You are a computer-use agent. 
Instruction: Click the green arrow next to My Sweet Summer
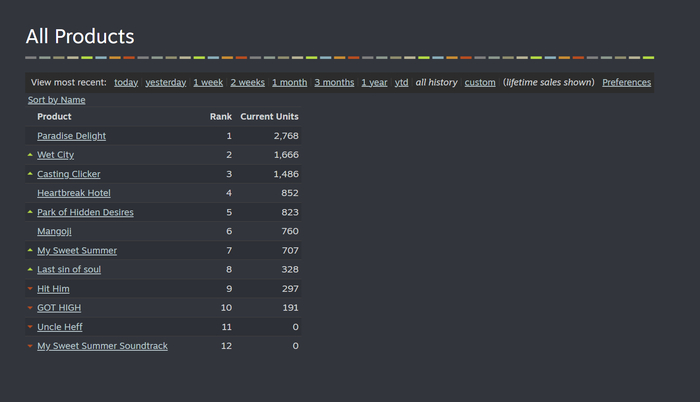tap(30, 250)
